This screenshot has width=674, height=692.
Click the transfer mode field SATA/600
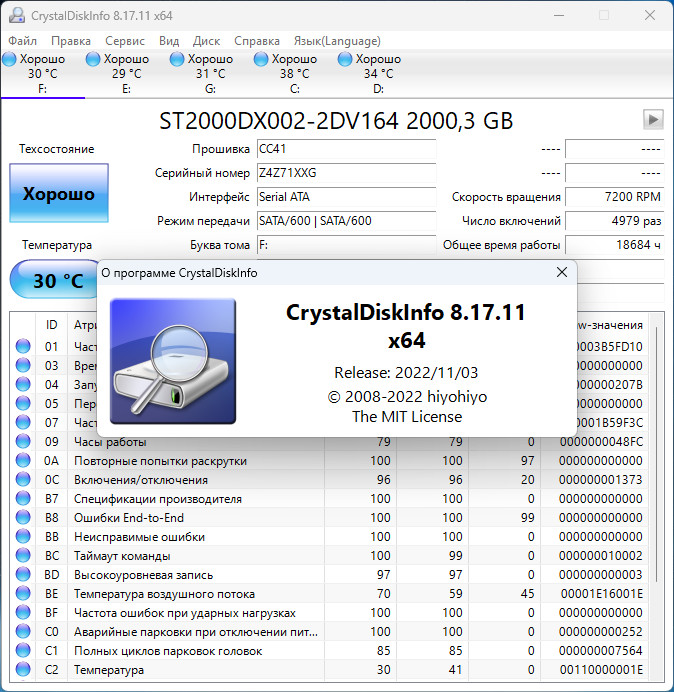coord(346,221)
